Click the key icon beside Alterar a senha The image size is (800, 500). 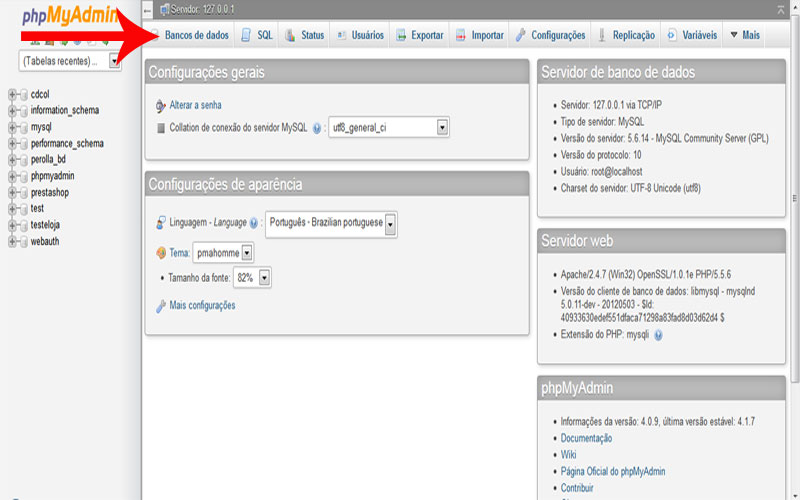(x=160, y=106)
